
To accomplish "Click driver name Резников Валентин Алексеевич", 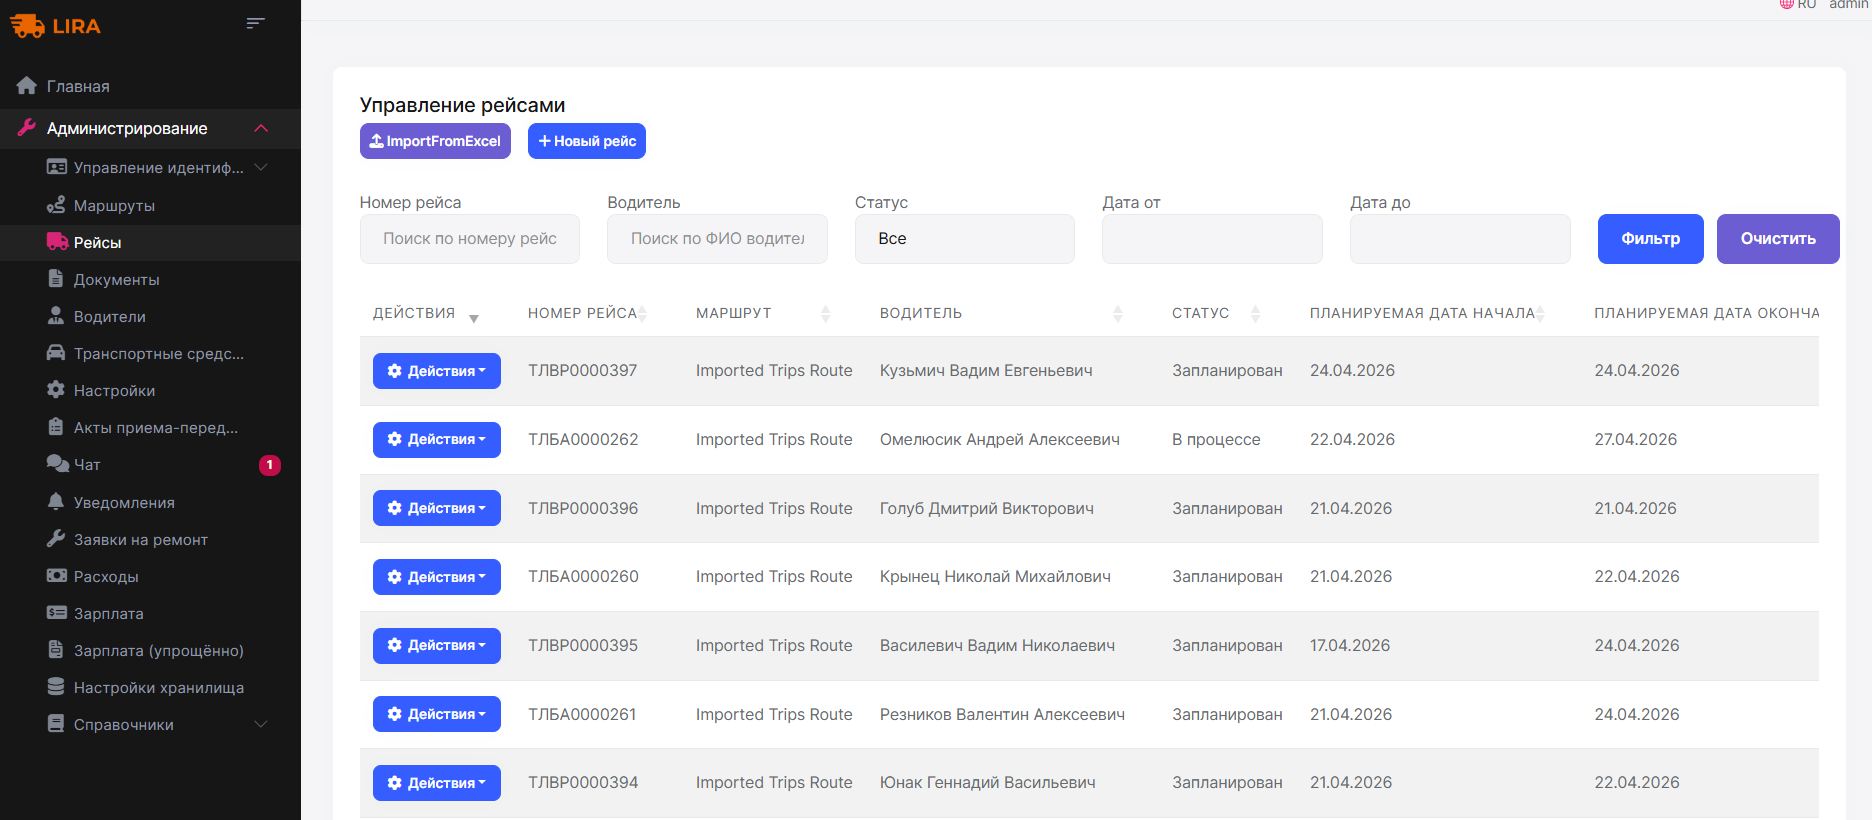I will 1002,714.
